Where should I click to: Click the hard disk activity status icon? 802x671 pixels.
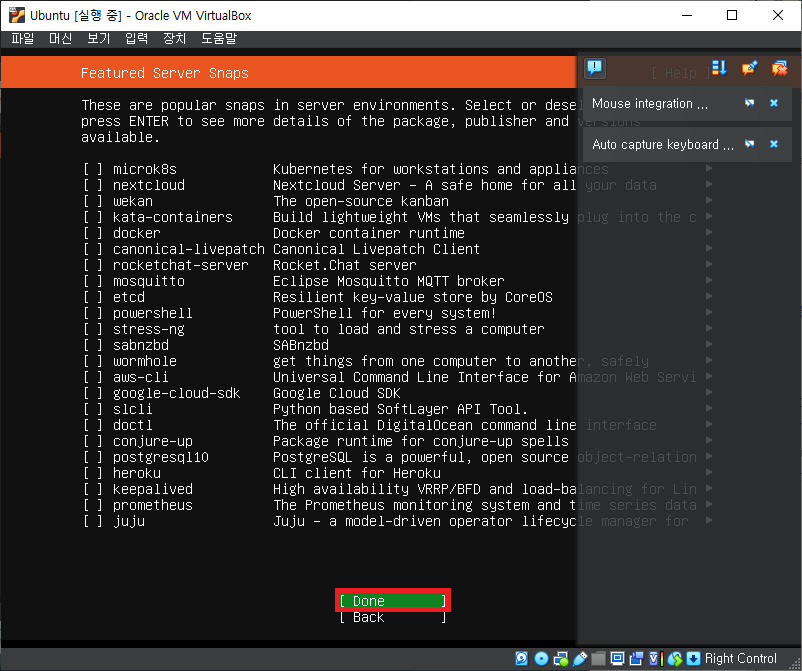pyautogui.click(x=522, y=659)
